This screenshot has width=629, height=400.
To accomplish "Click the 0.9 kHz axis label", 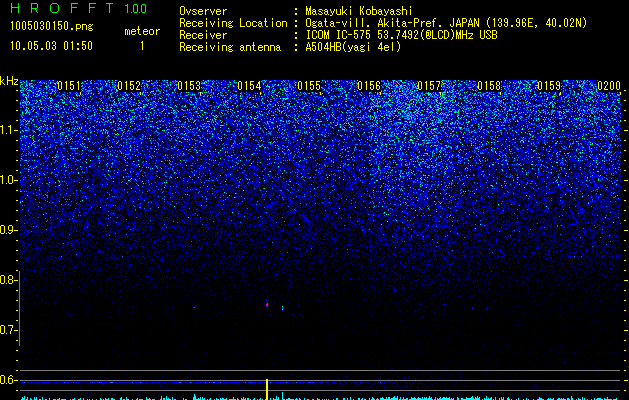I will [9, 230].
